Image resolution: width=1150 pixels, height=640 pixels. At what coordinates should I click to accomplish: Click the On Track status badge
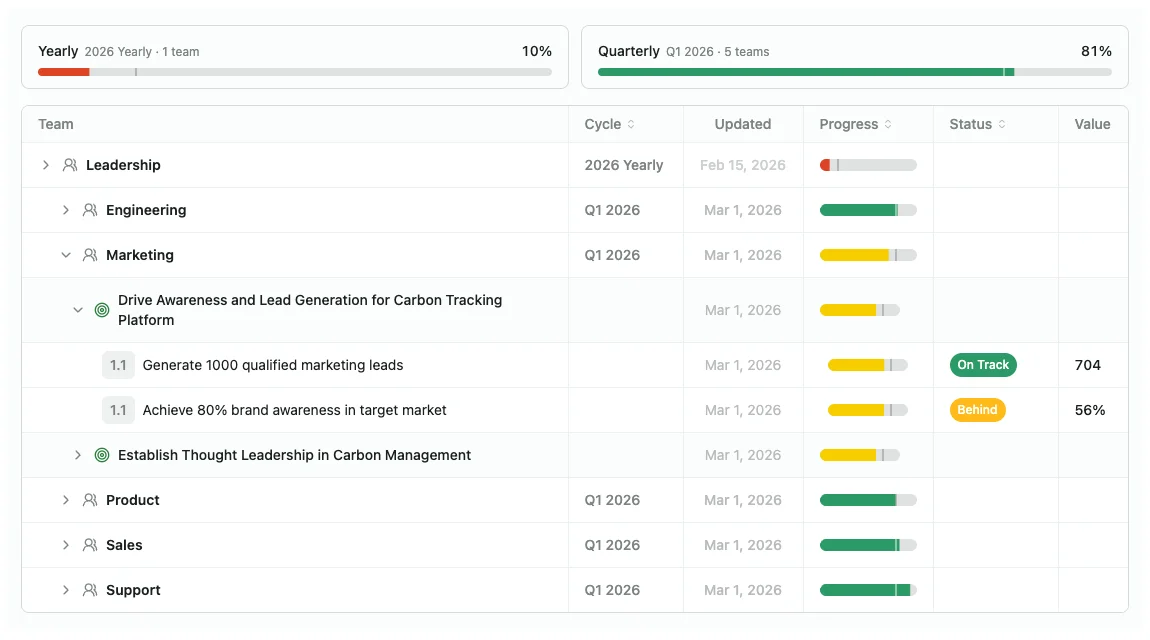coord(983,365)
